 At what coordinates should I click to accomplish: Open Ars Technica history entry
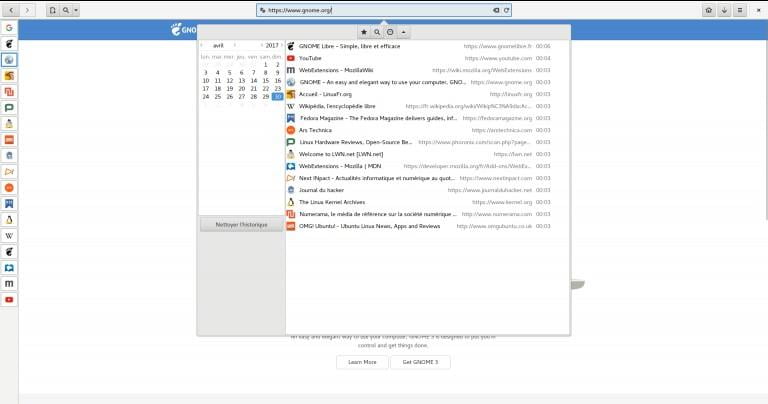pyautogui.click(x=427, y=130)
